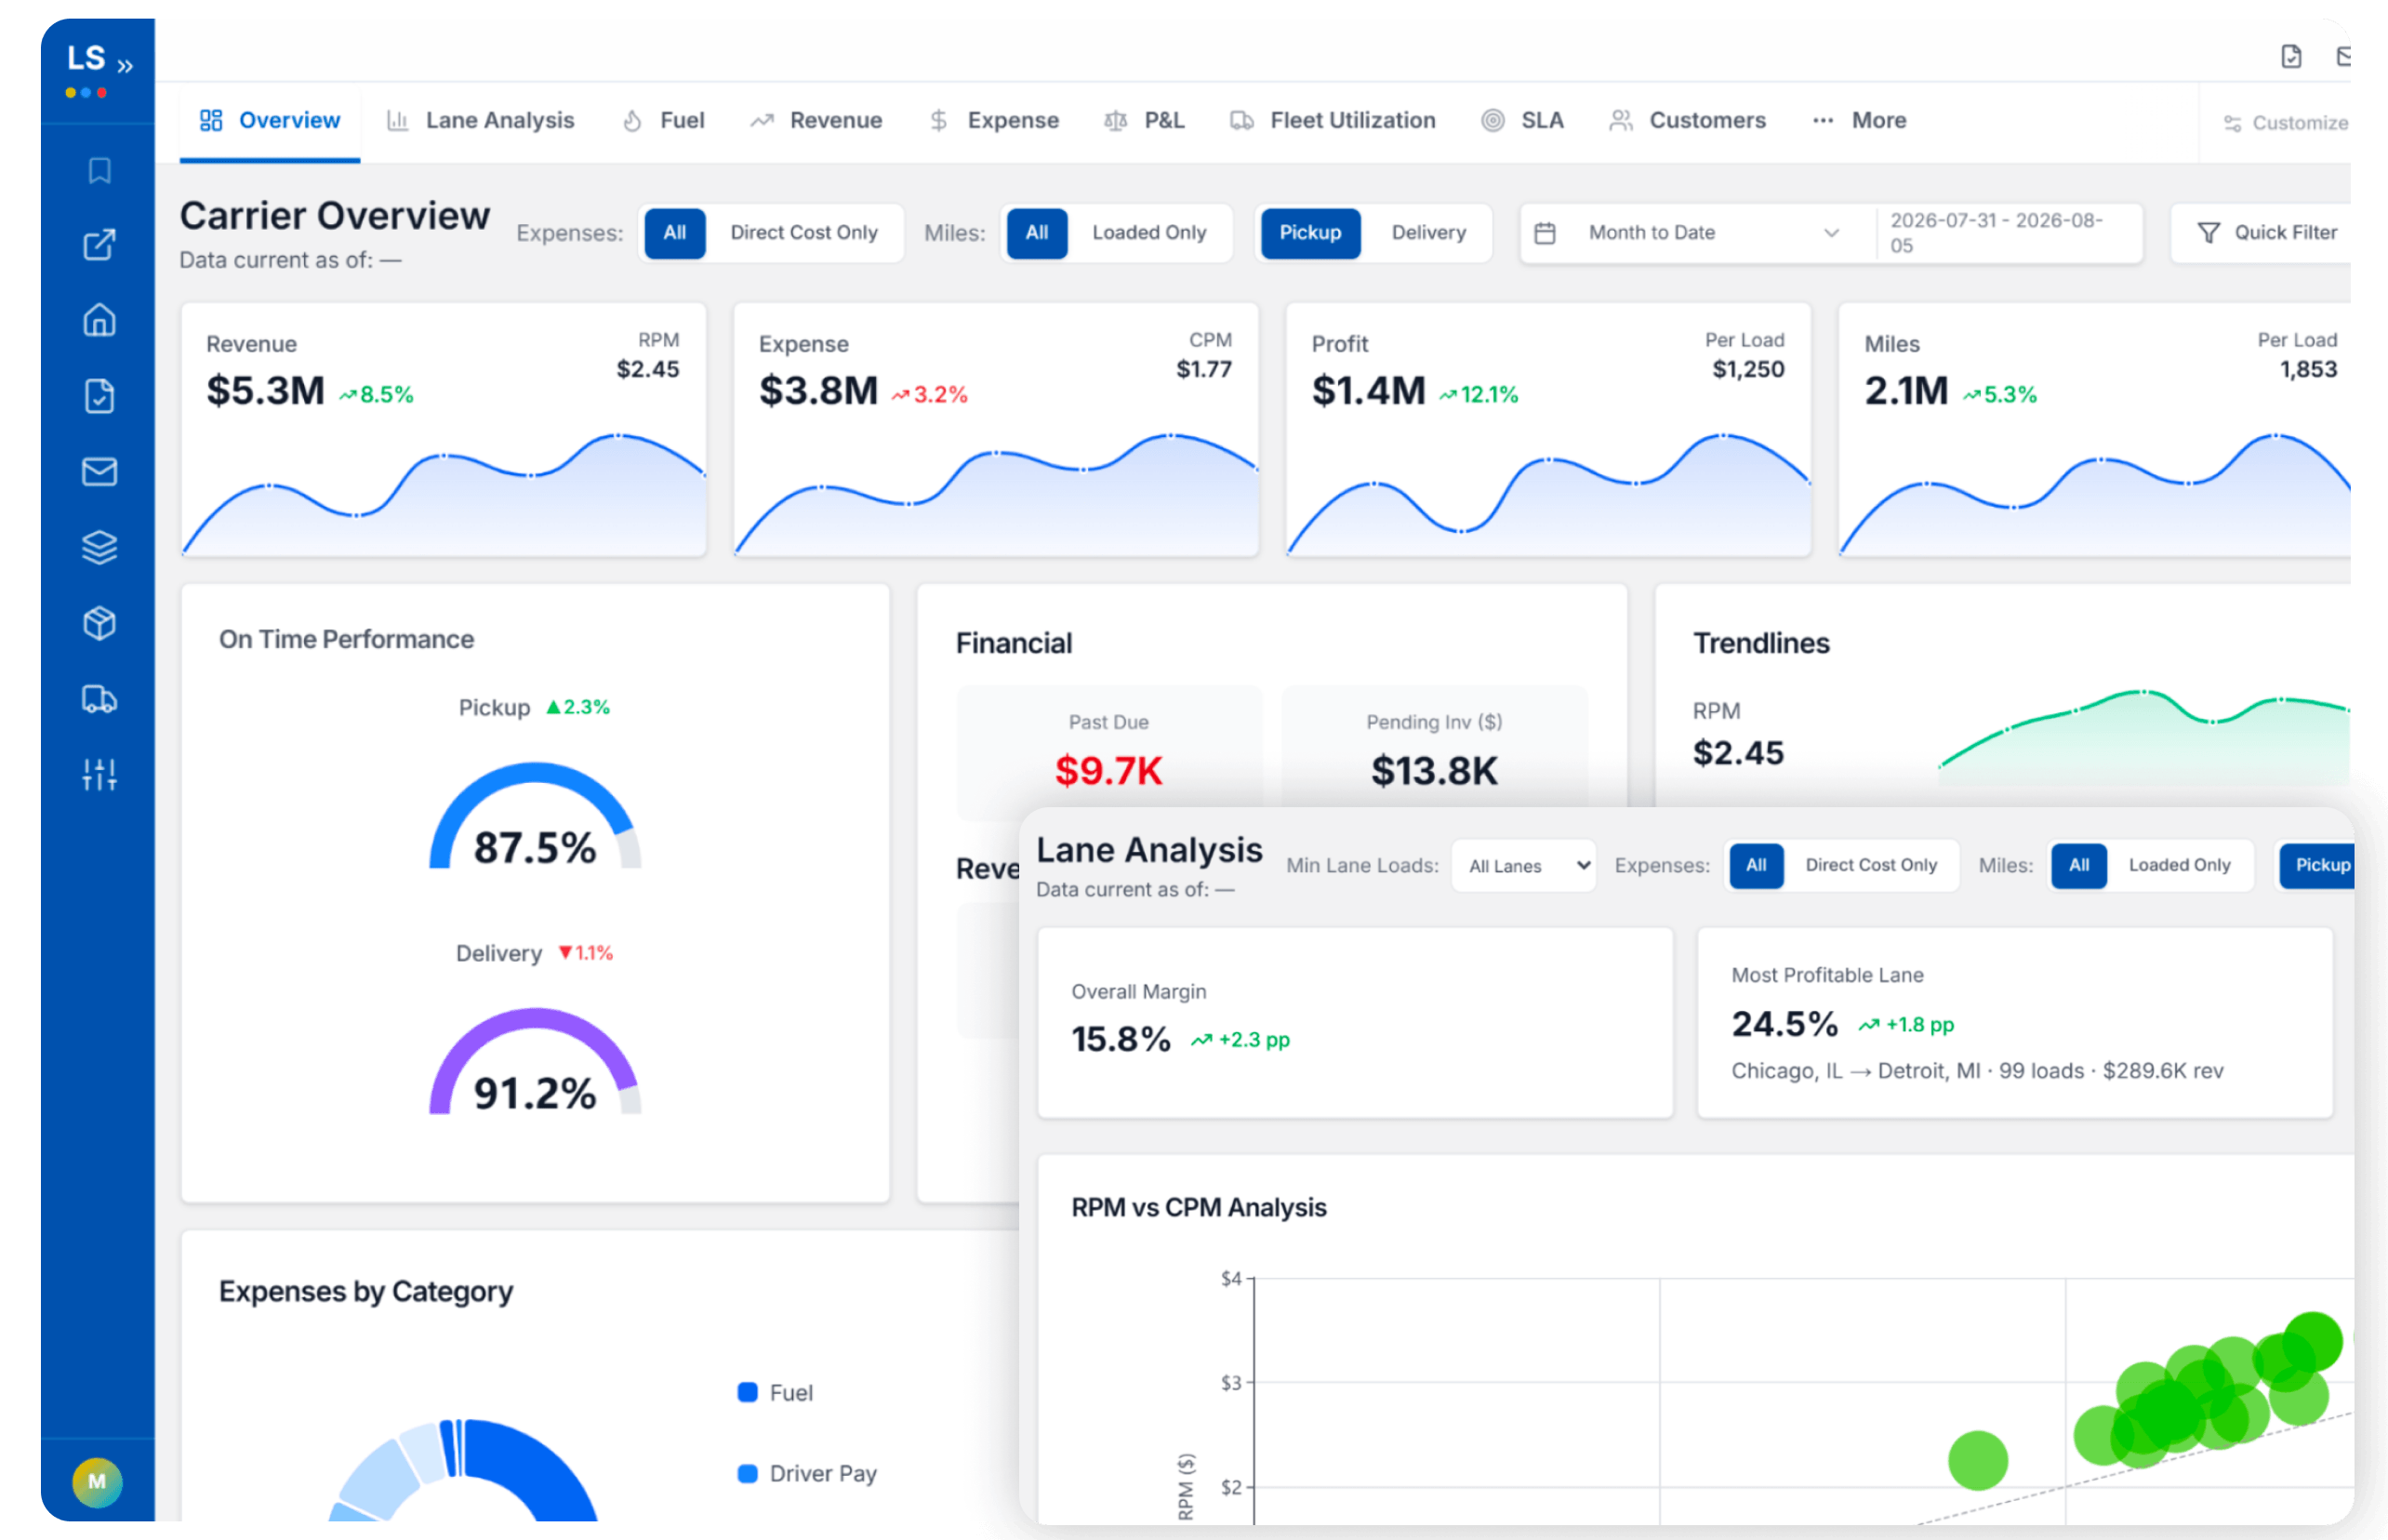Click the Fleet Utilization truck icon
This screenshot has height=1540, width=2388.
pos(1242,120)
